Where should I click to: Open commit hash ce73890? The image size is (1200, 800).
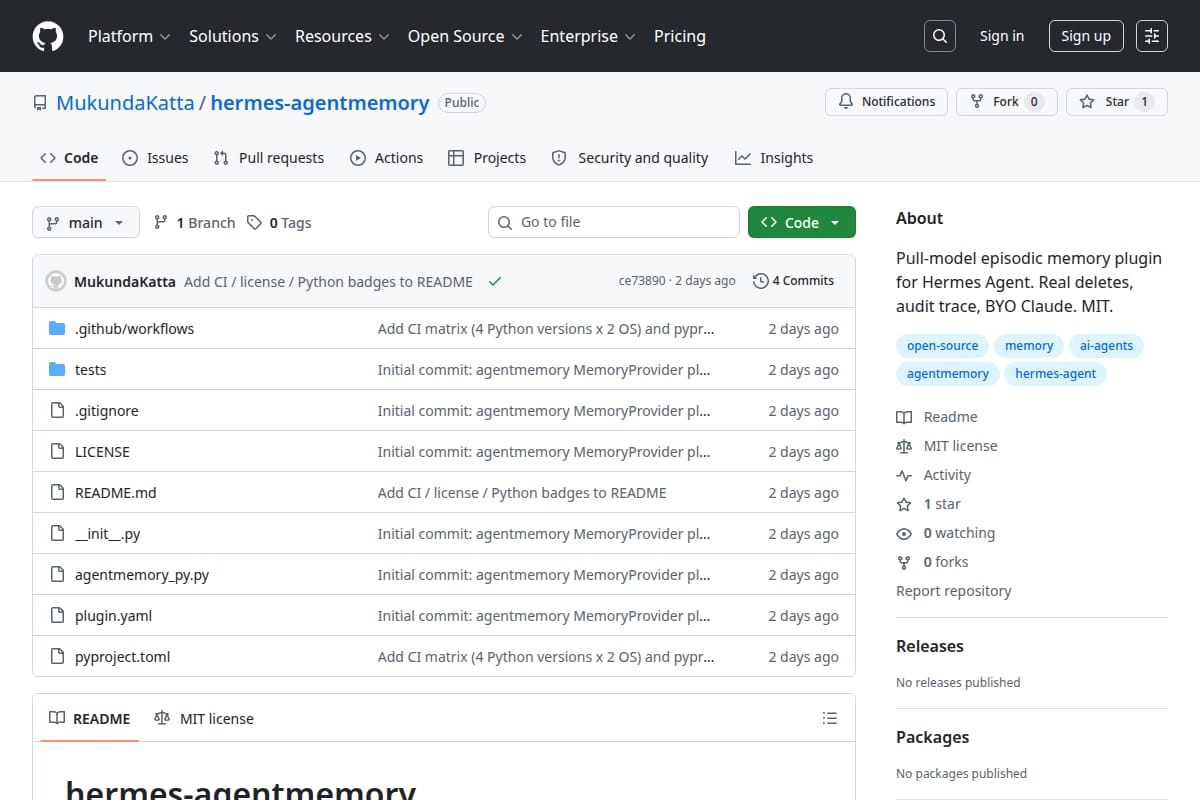(x=642, y=281)
